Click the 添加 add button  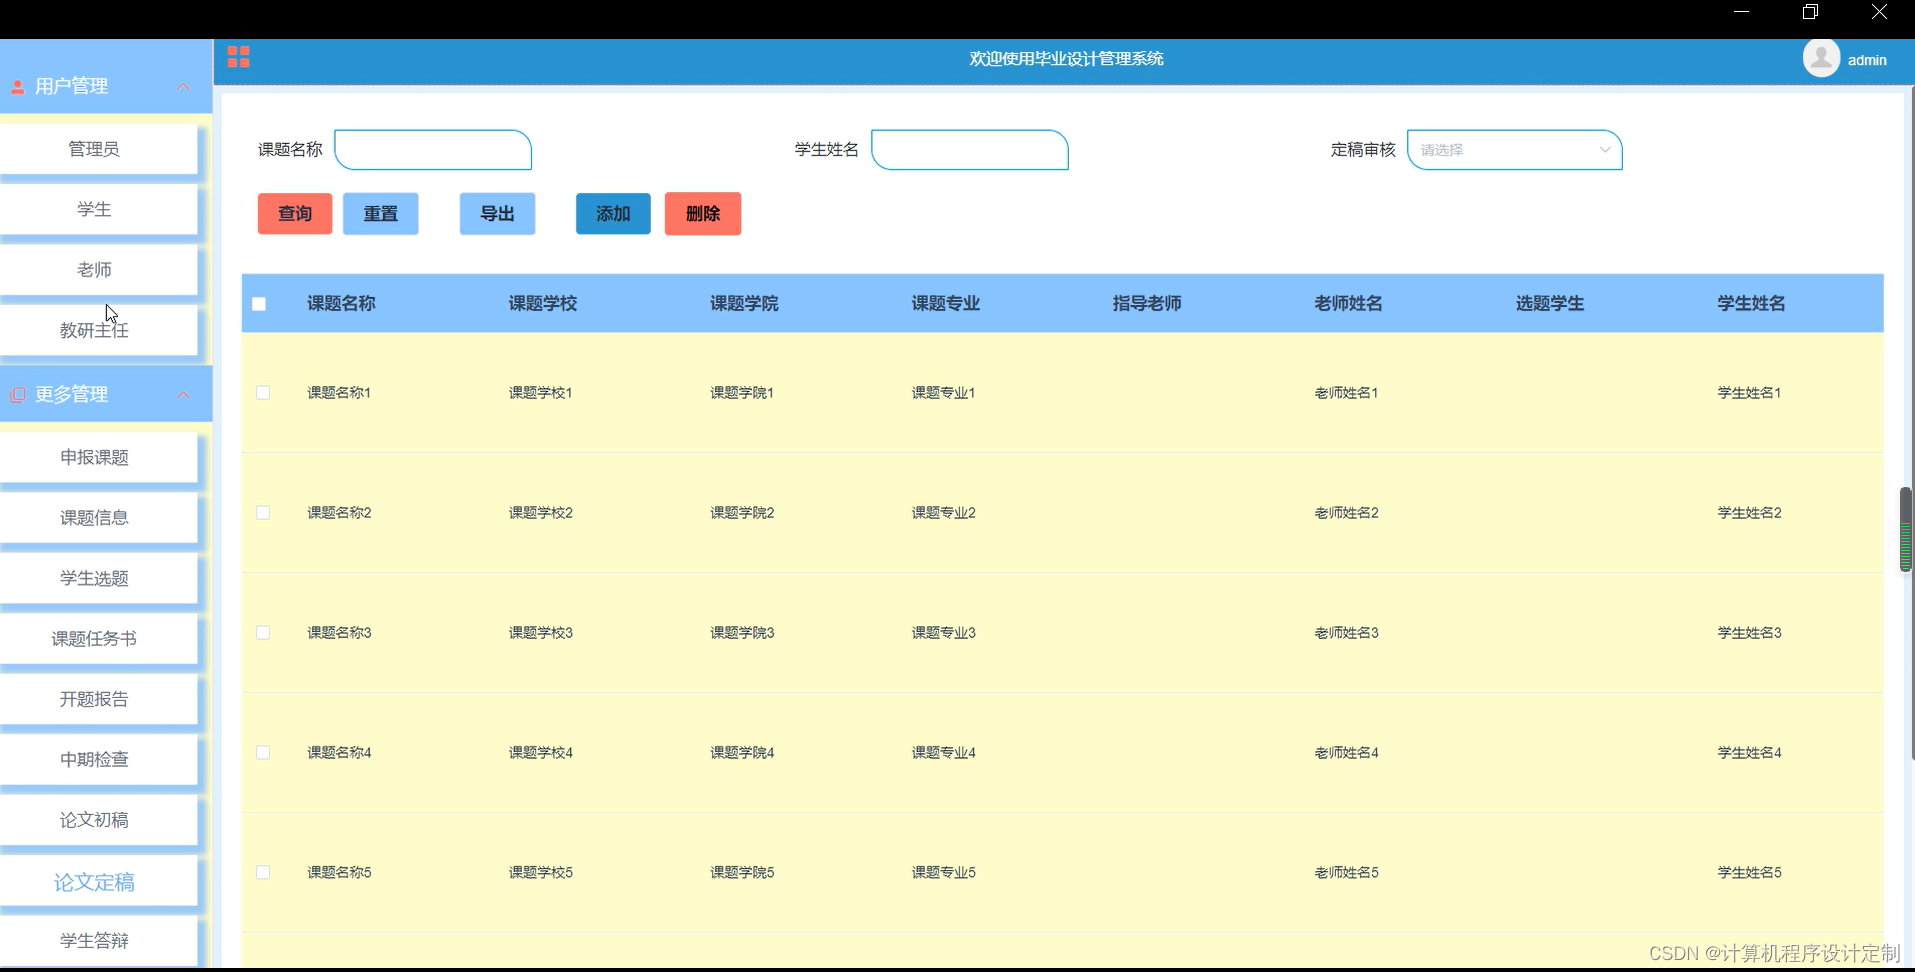613,214
